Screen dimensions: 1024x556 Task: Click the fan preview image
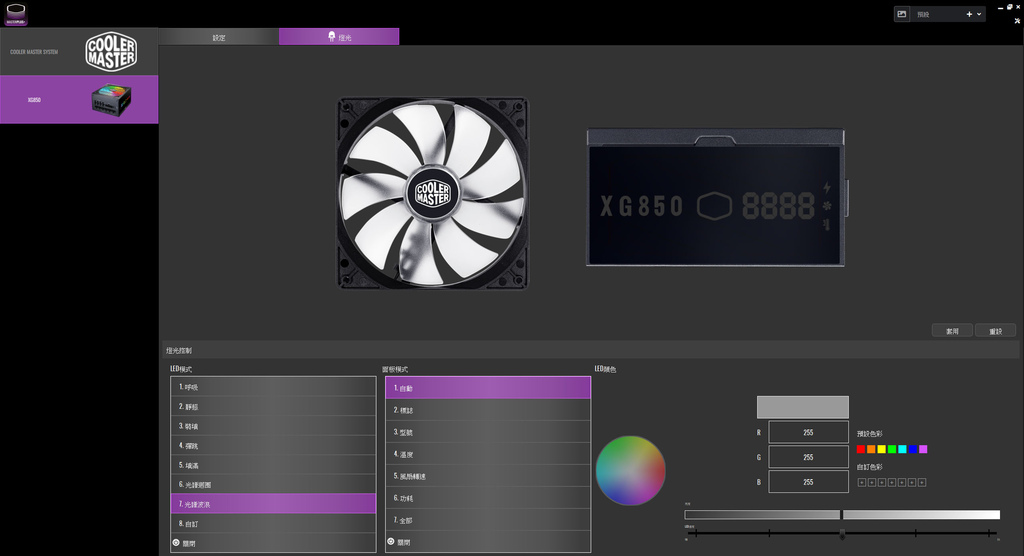(432, 193)
